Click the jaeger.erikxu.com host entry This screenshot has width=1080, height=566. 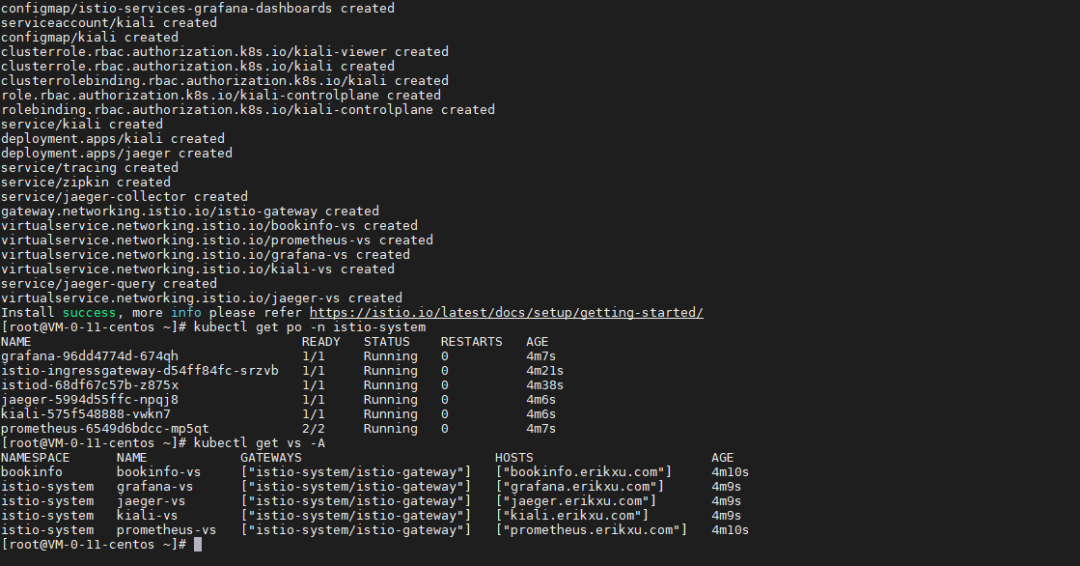click(576, 501)
